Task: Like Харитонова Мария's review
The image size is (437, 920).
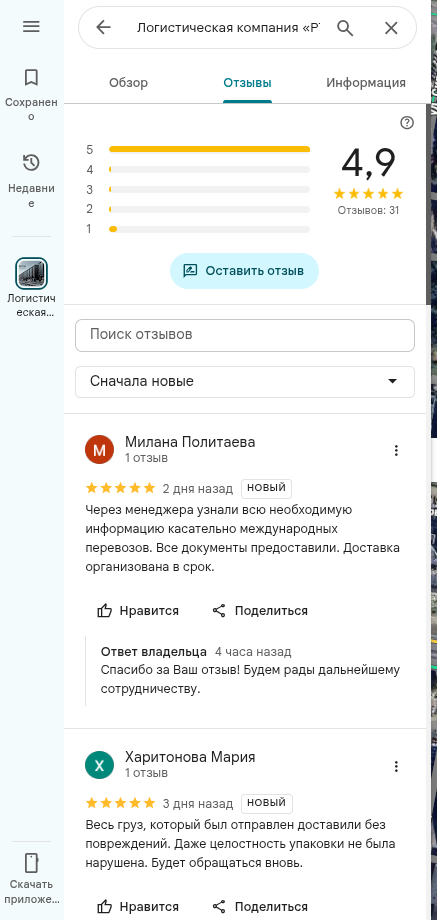Action: point(138,907)
